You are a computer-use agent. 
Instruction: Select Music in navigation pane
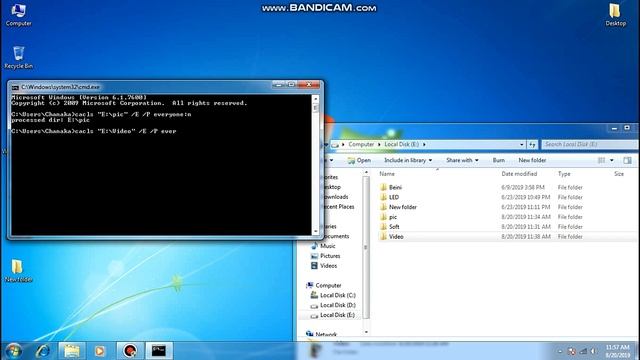[x=323, y=246]
